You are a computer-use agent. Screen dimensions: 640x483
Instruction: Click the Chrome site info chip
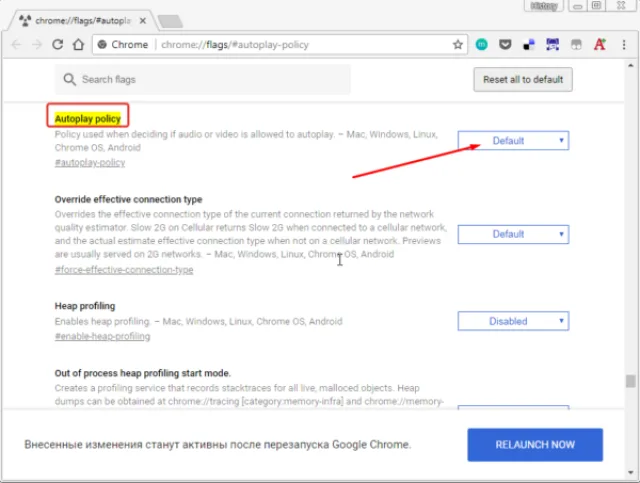coord(123,45)
